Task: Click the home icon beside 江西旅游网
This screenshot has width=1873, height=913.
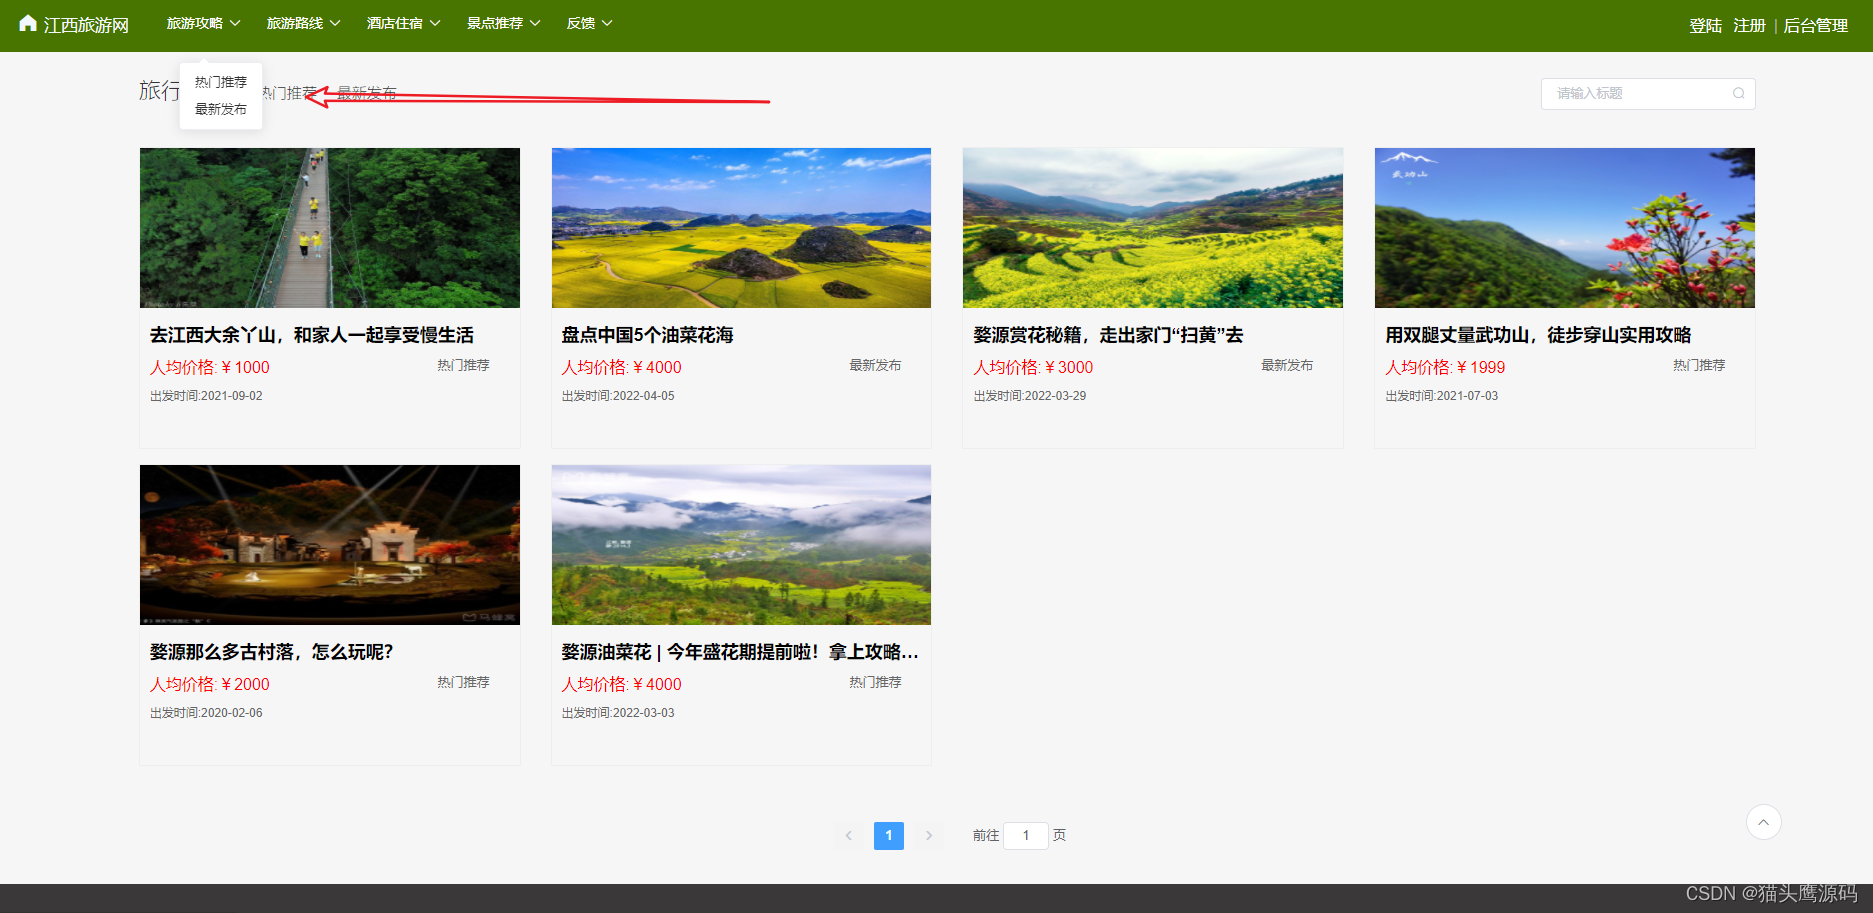Action: (x=28, y=24)
